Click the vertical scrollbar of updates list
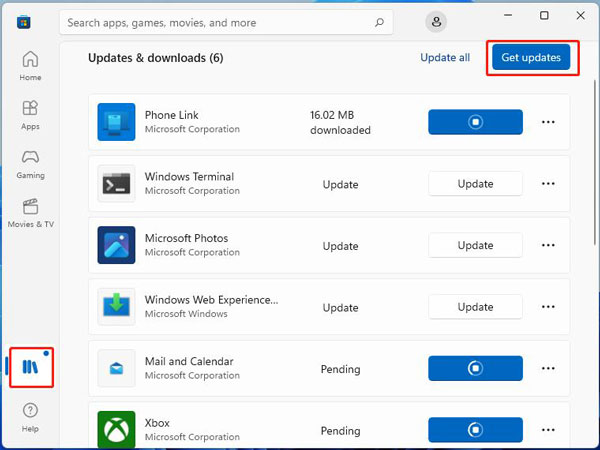The height and width of the screenshot is (450, 600). coord(595,163)
